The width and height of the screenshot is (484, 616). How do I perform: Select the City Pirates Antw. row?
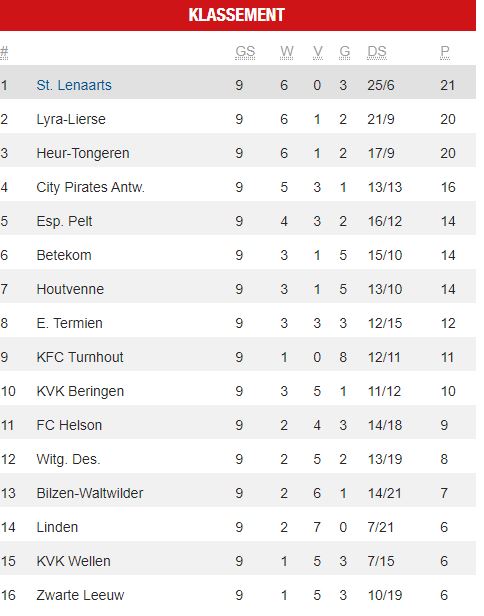pyautogui.click(x=238, y=187)
